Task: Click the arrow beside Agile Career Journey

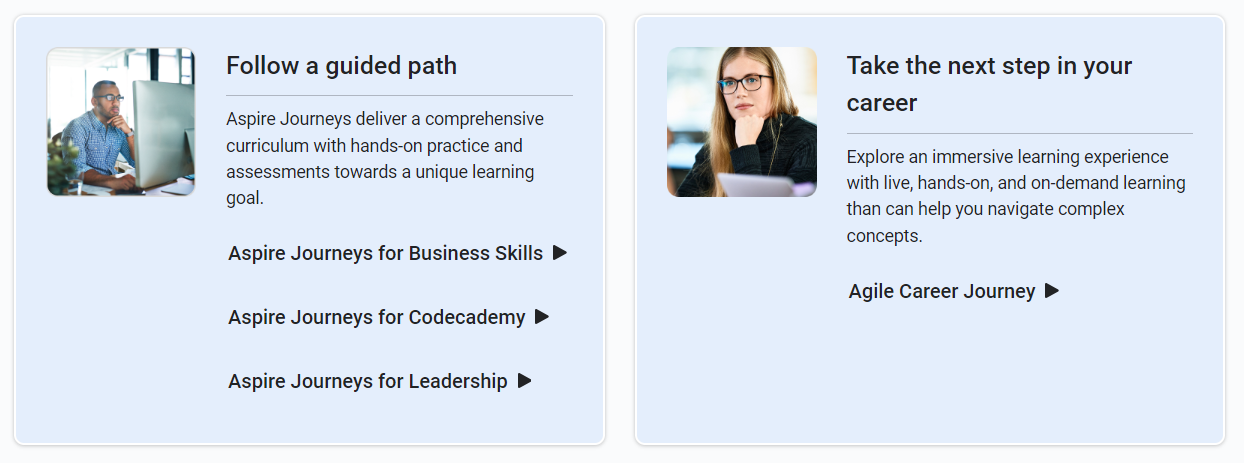Action: [x=1052, y=291]
